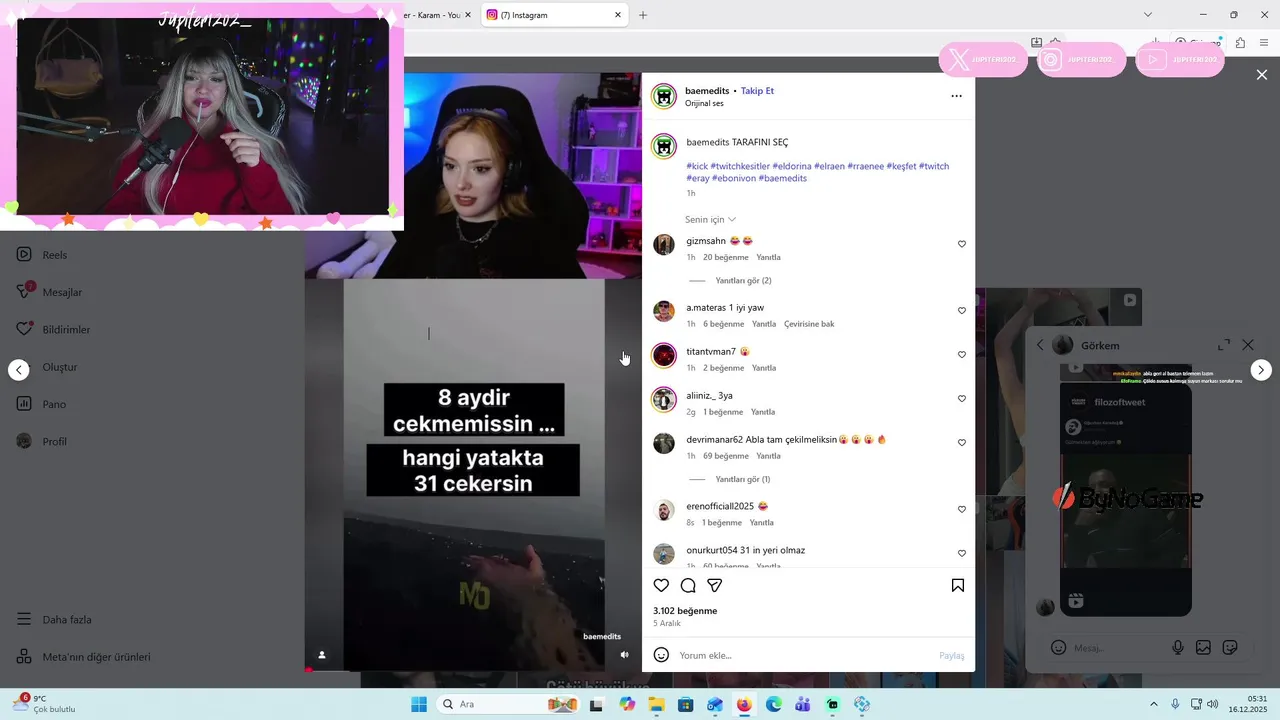Open a new browser tab
Image resolution: width=1280 pixels, height=720 pixels.
[x=643, y=15]
